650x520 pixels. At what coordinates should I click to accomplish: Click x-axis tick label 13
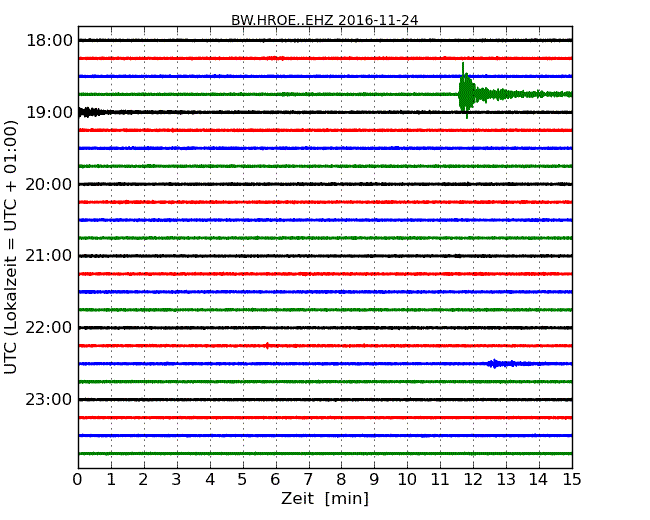506,480
